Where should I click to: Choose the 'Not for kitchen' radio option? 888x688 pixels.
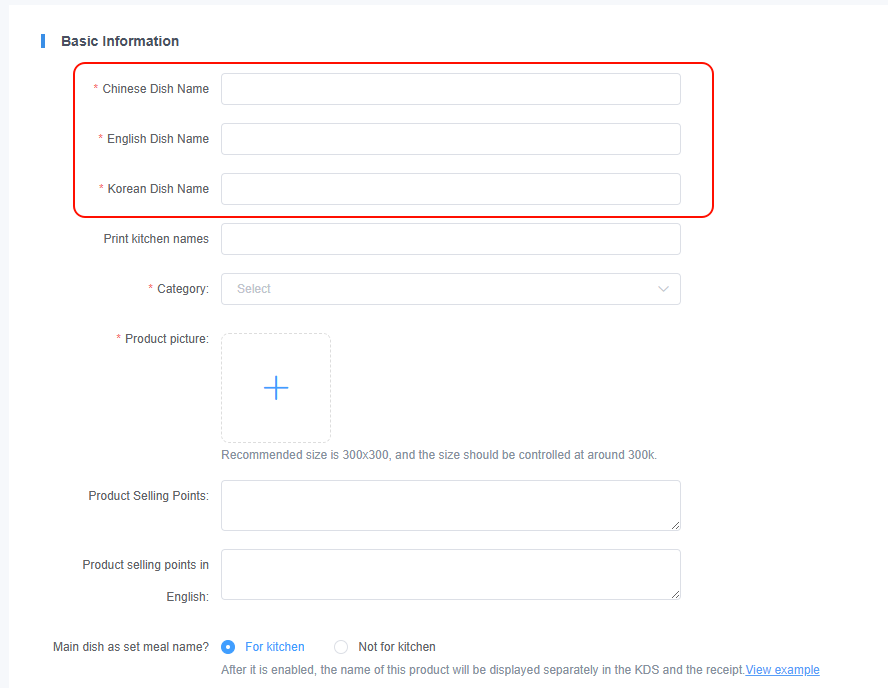coord(341,647)
